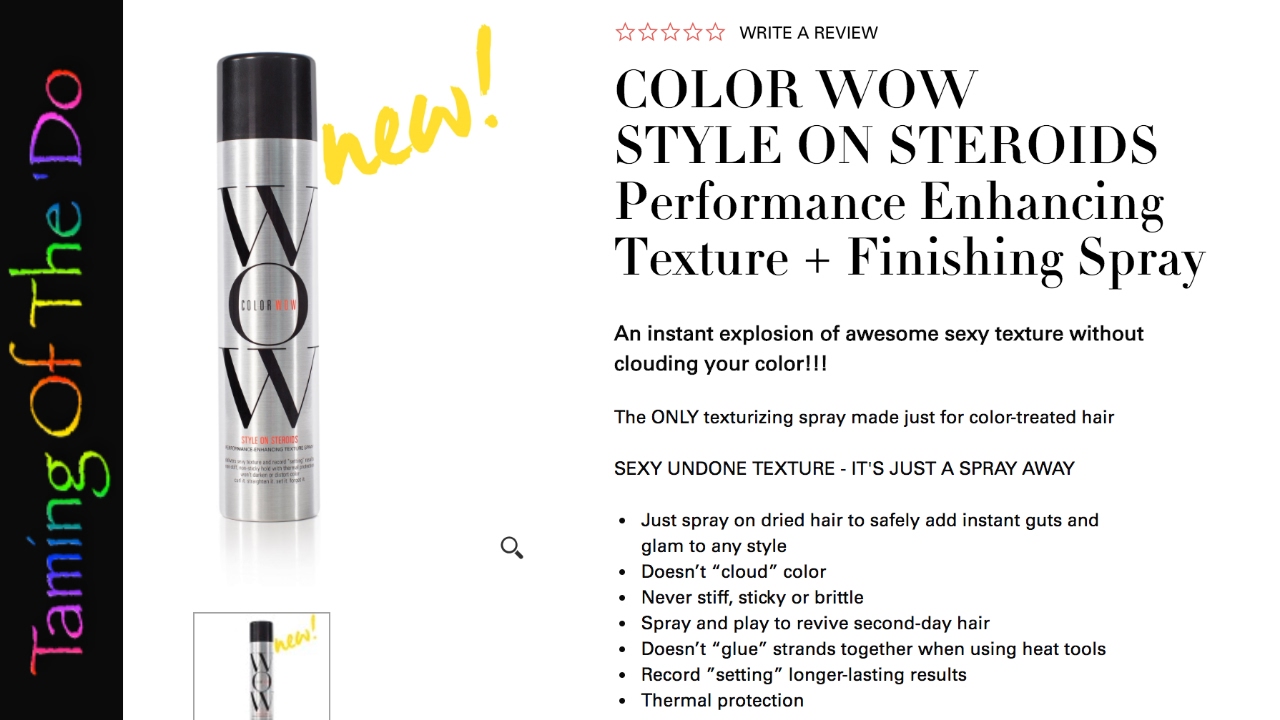
Task: Select the second rating star
Action: (x=648, y=32)
